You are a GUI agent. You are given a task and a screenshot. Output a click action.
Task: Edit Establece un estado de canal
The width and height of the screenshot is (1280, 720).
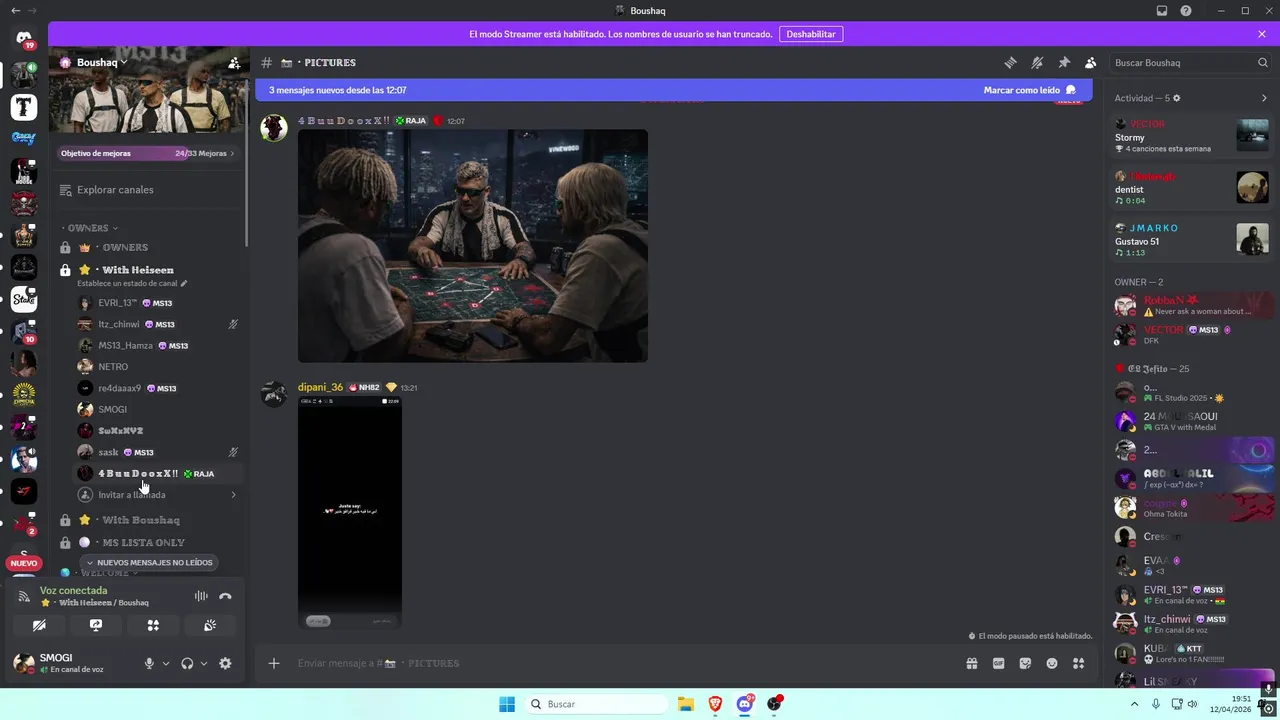132,284
